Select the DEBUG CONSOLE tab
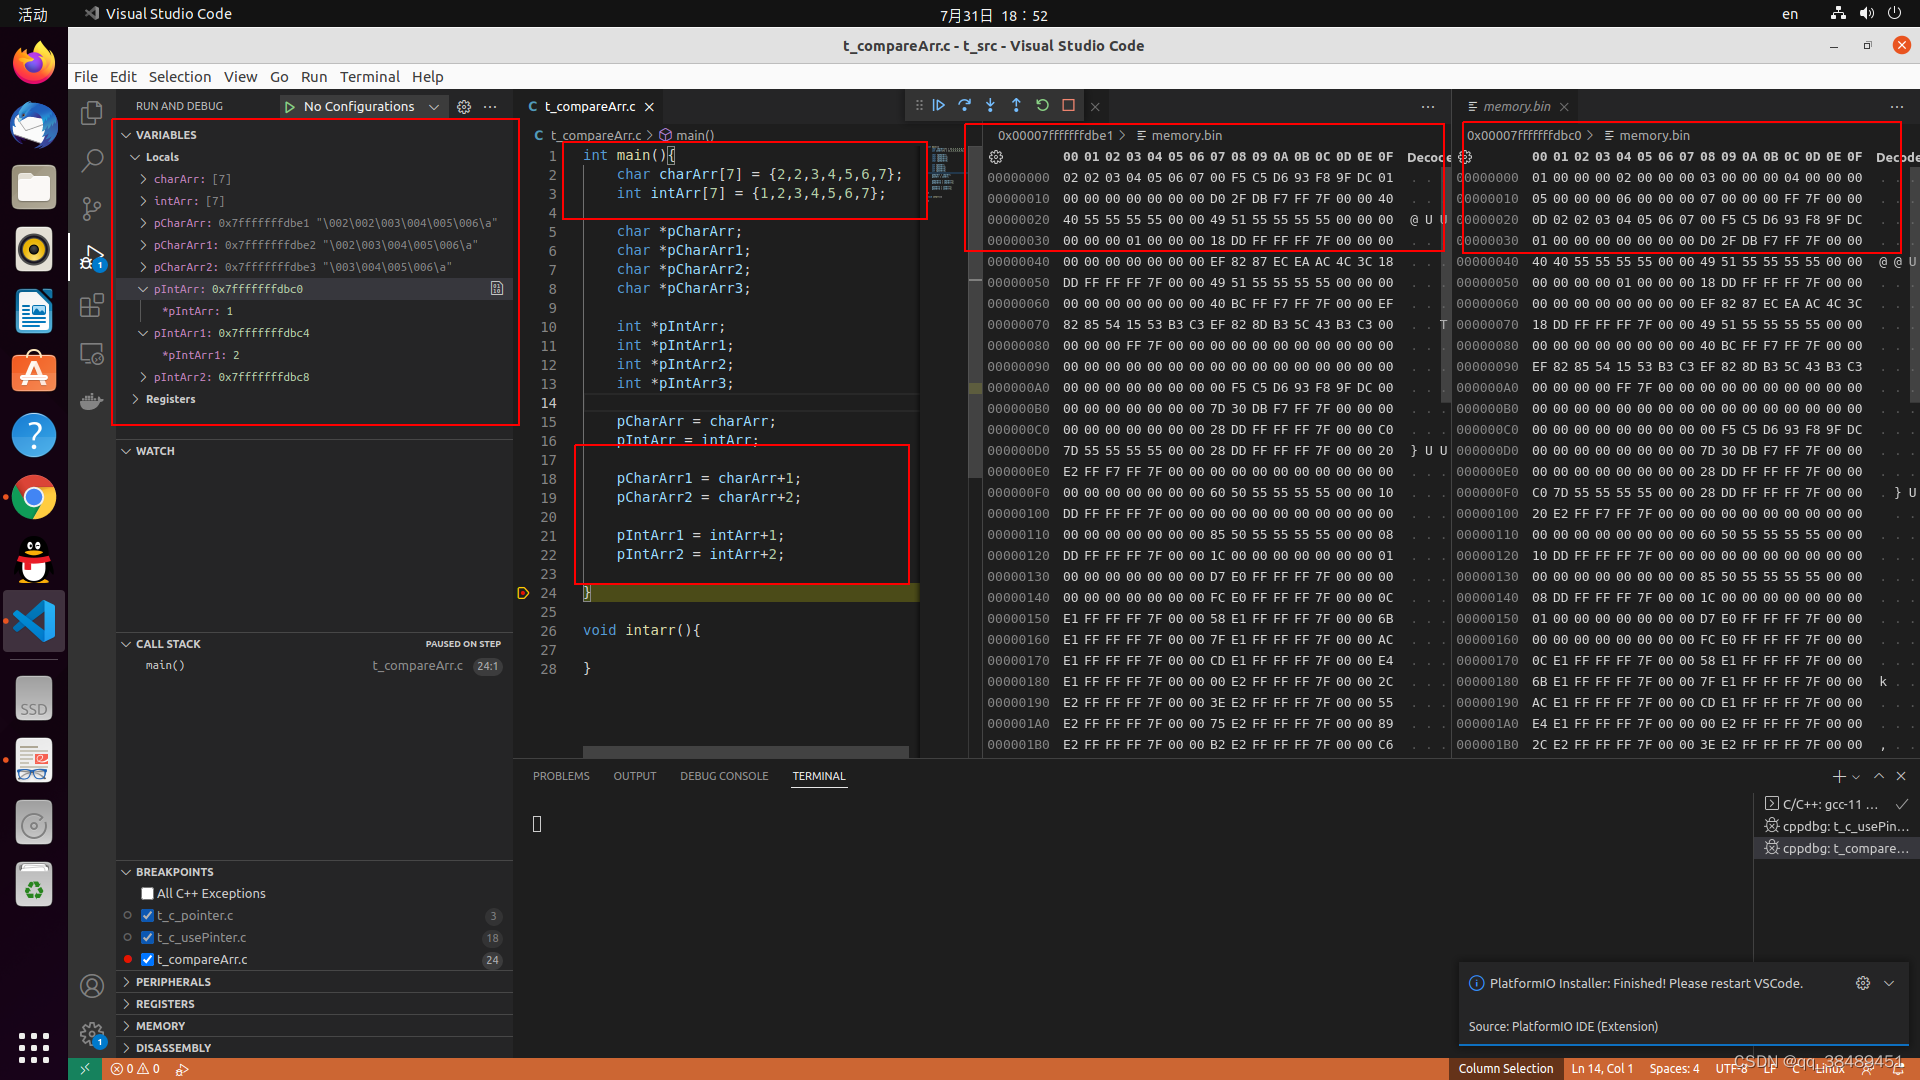This screenshot has height=1080, width=1920. [x=723, y=775]
